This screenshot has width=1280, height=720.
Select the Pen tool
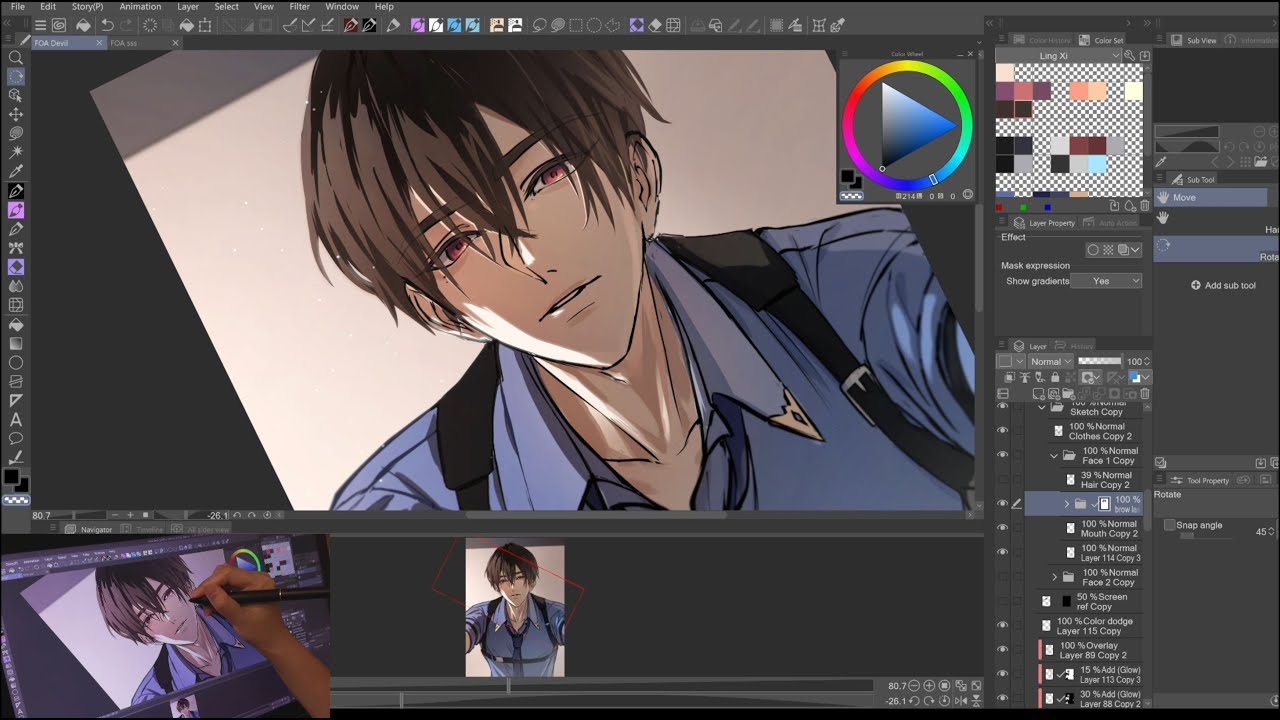pyautogui.click(x=16, y=191)
